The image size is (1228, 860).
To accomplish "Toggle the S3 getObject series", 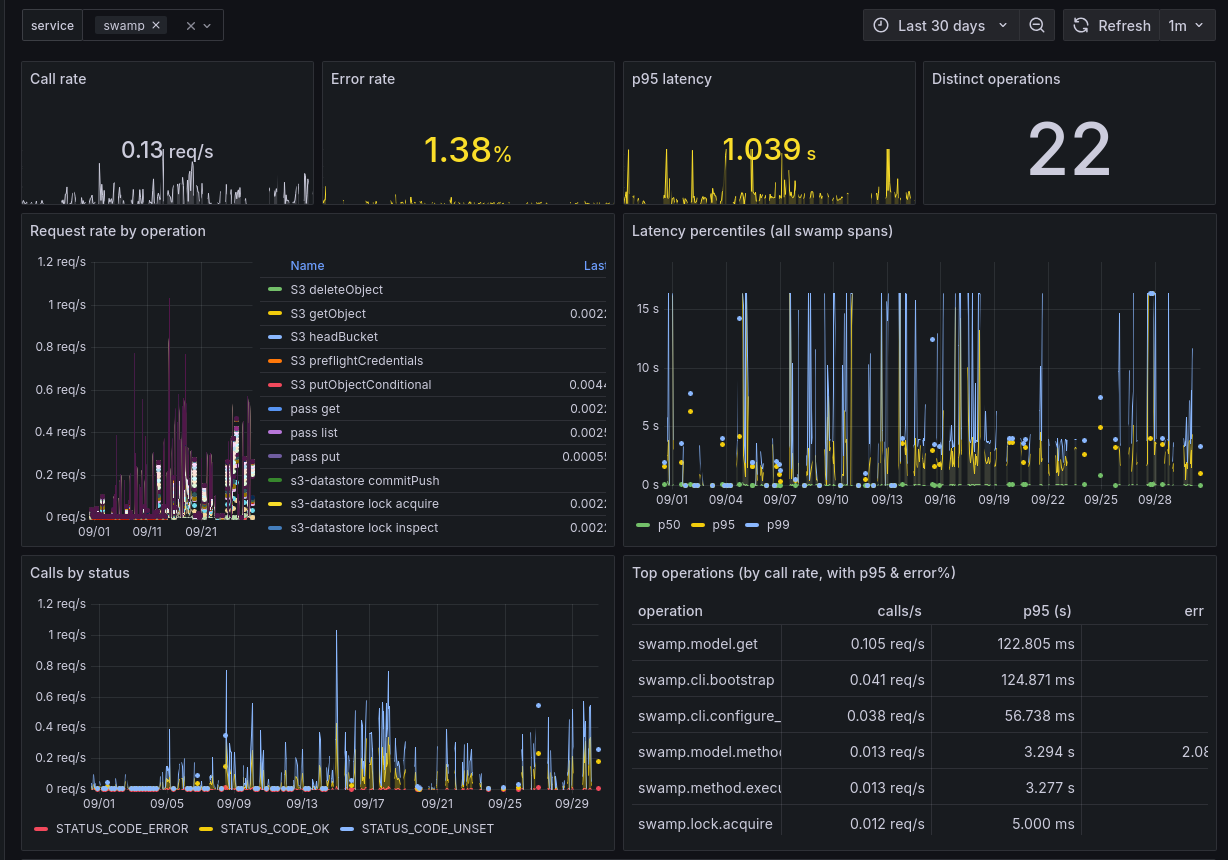I will [328, 314].
